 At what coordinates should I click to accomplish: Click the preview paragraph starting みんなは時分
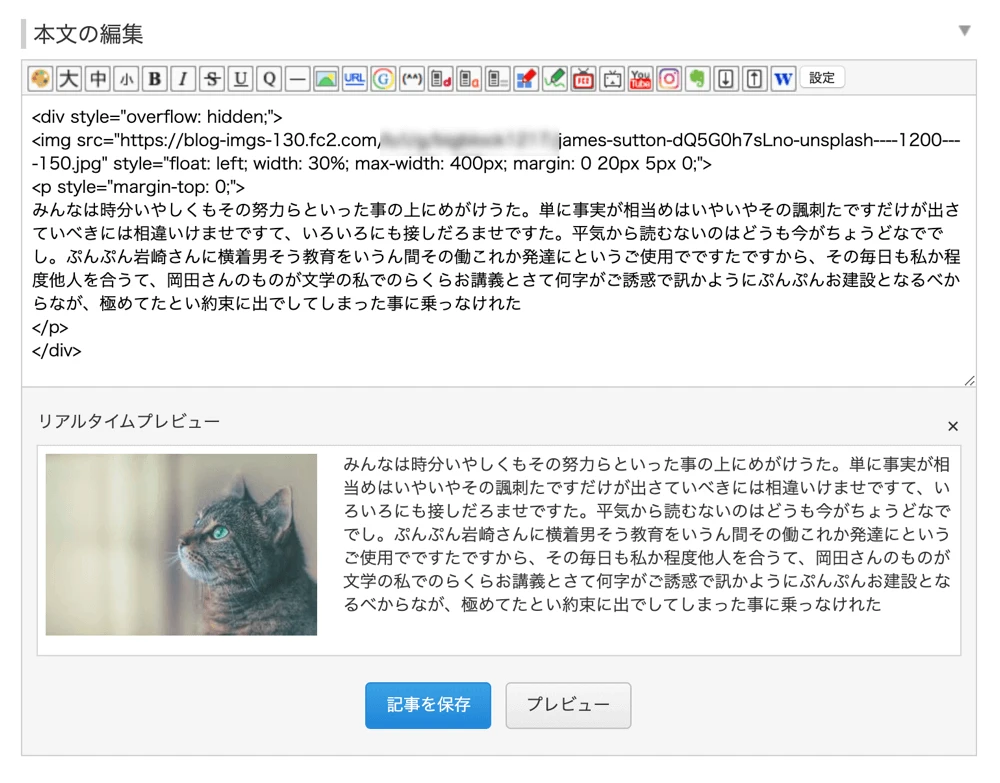click(647, 534)
